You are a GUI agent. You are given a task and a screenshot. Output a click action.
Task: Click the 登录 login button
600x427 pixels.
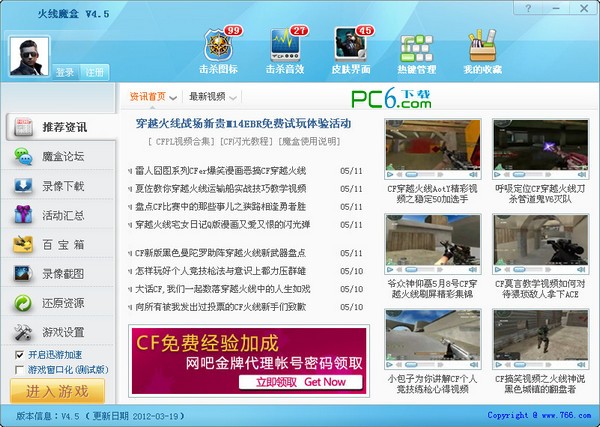(x=65, y=72)
